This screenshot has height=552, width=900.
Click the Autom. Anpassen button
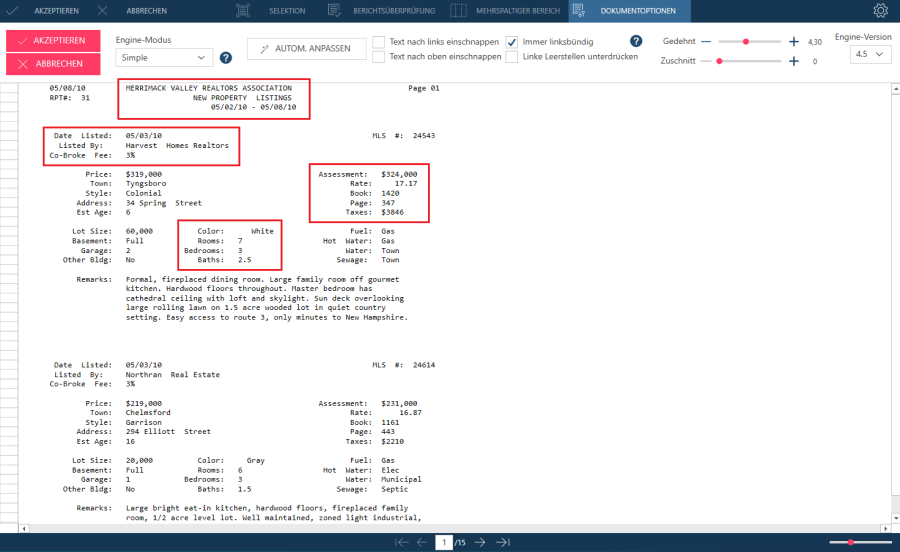307,49
